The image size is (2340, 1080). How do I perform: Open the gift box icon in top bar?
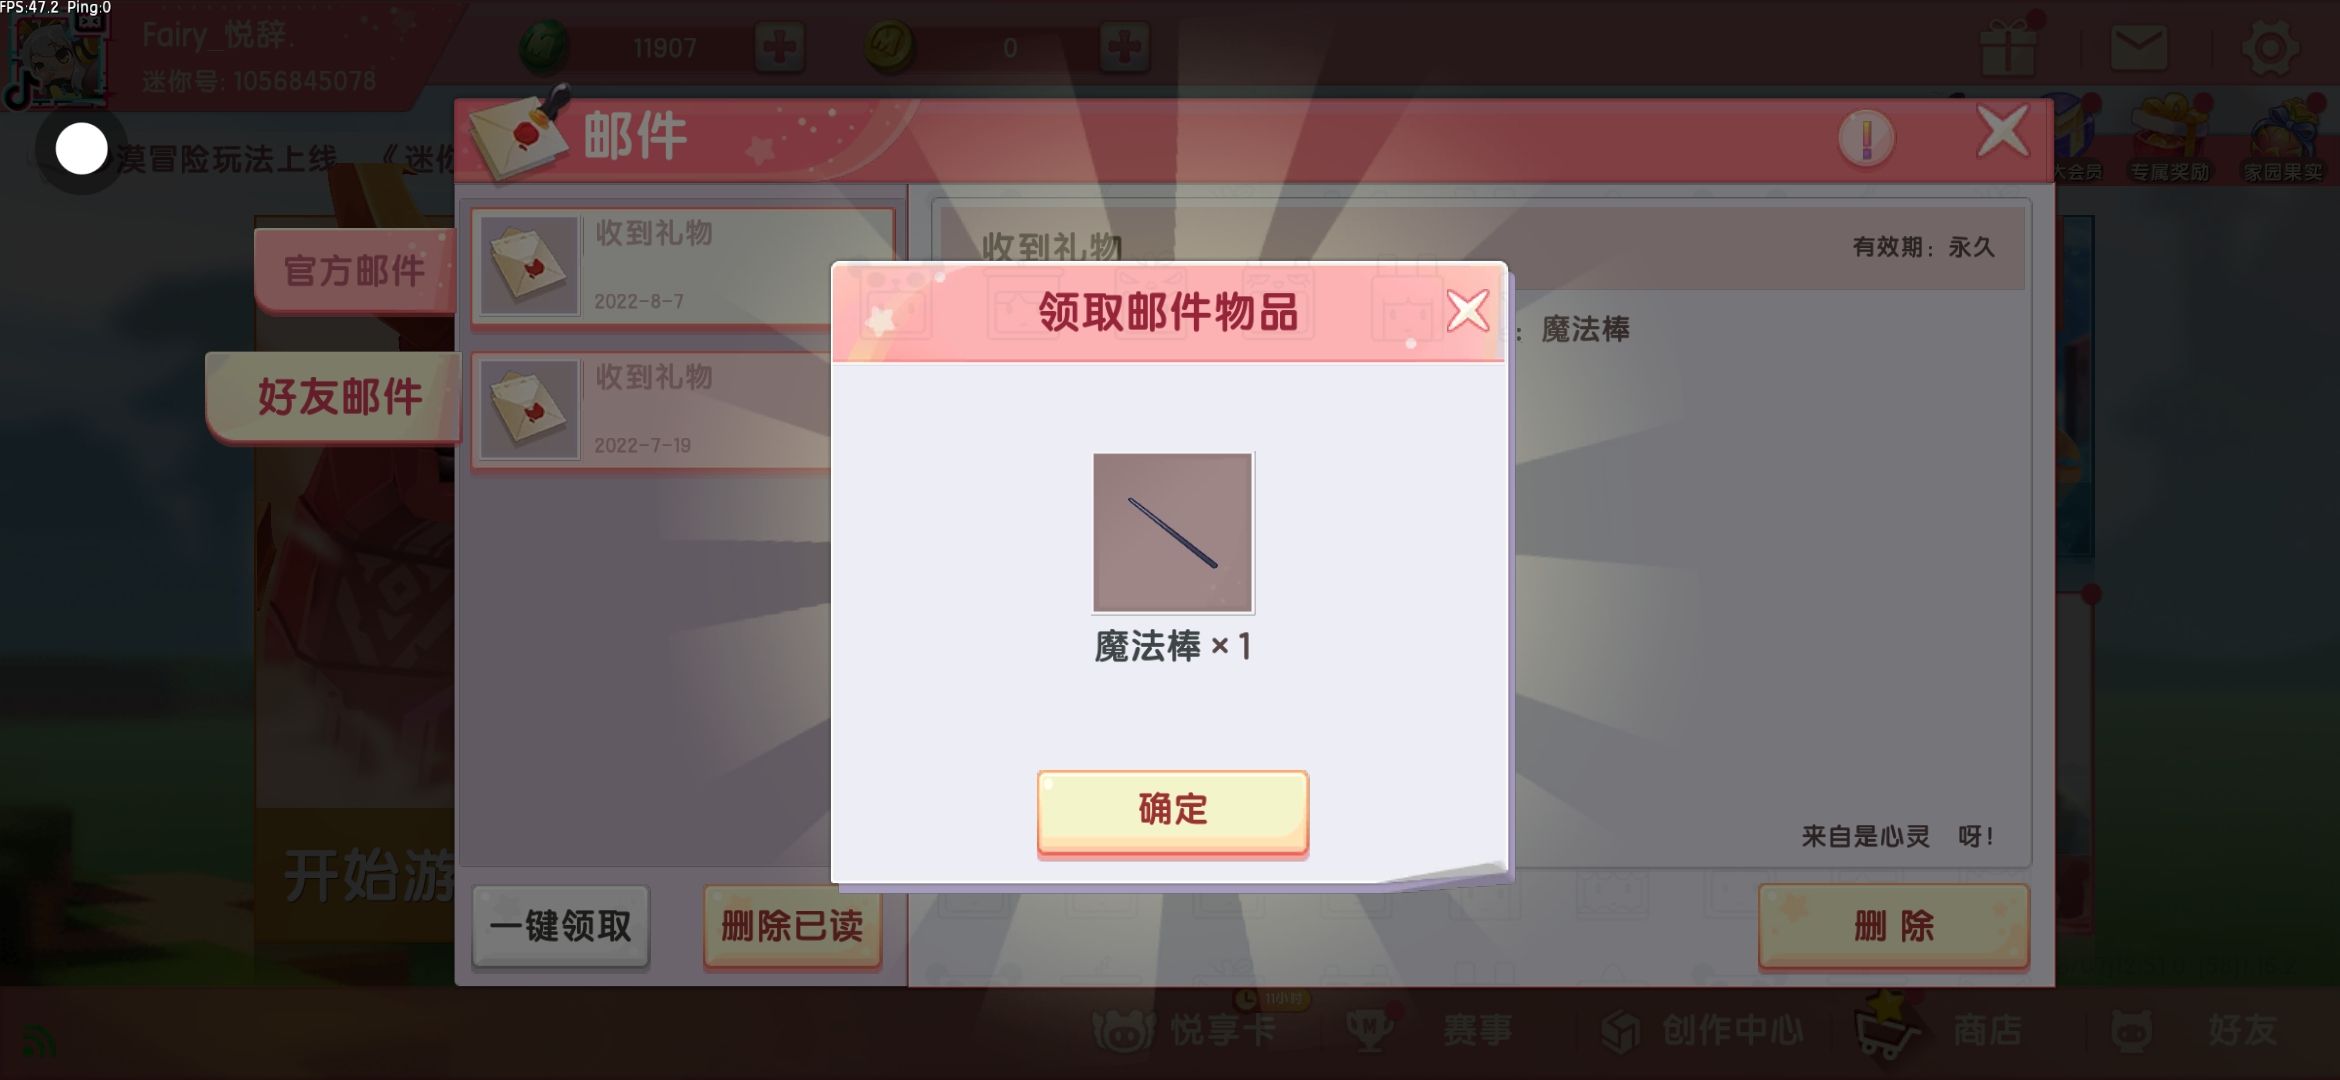click(2008, 45)
